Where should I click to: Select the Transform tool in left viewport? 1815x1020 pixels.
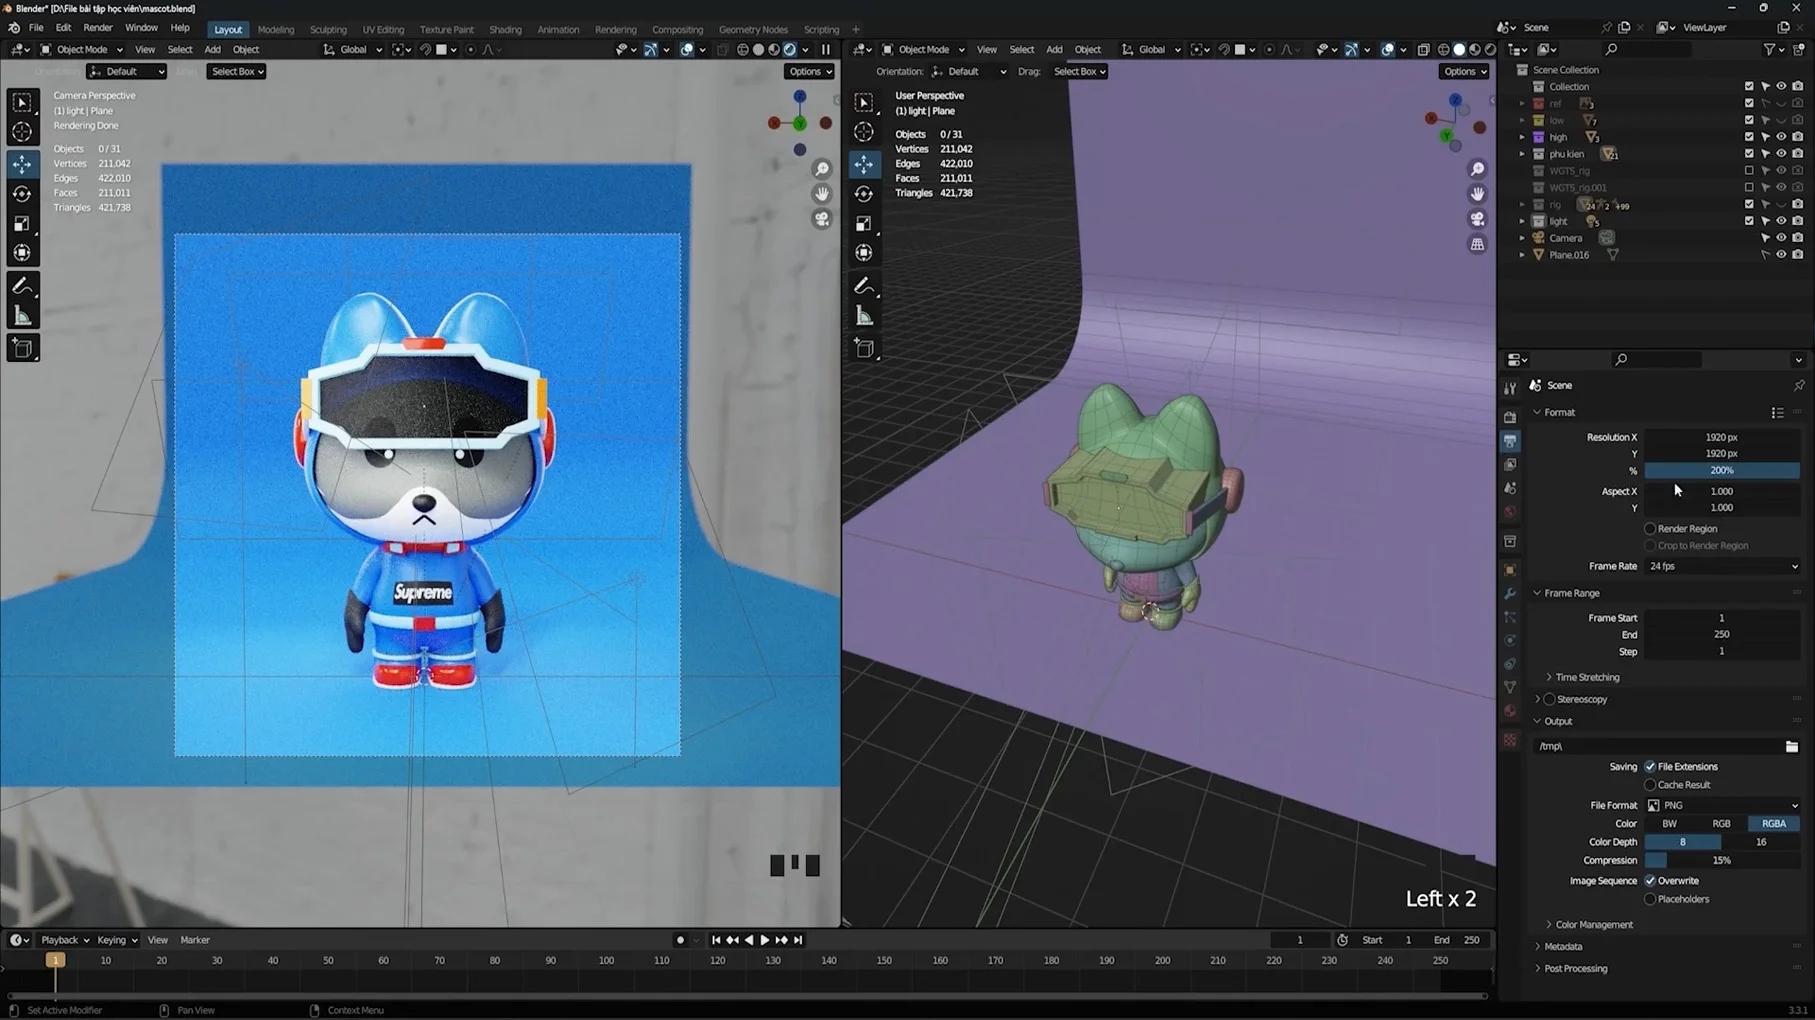(x=22, y=253)
